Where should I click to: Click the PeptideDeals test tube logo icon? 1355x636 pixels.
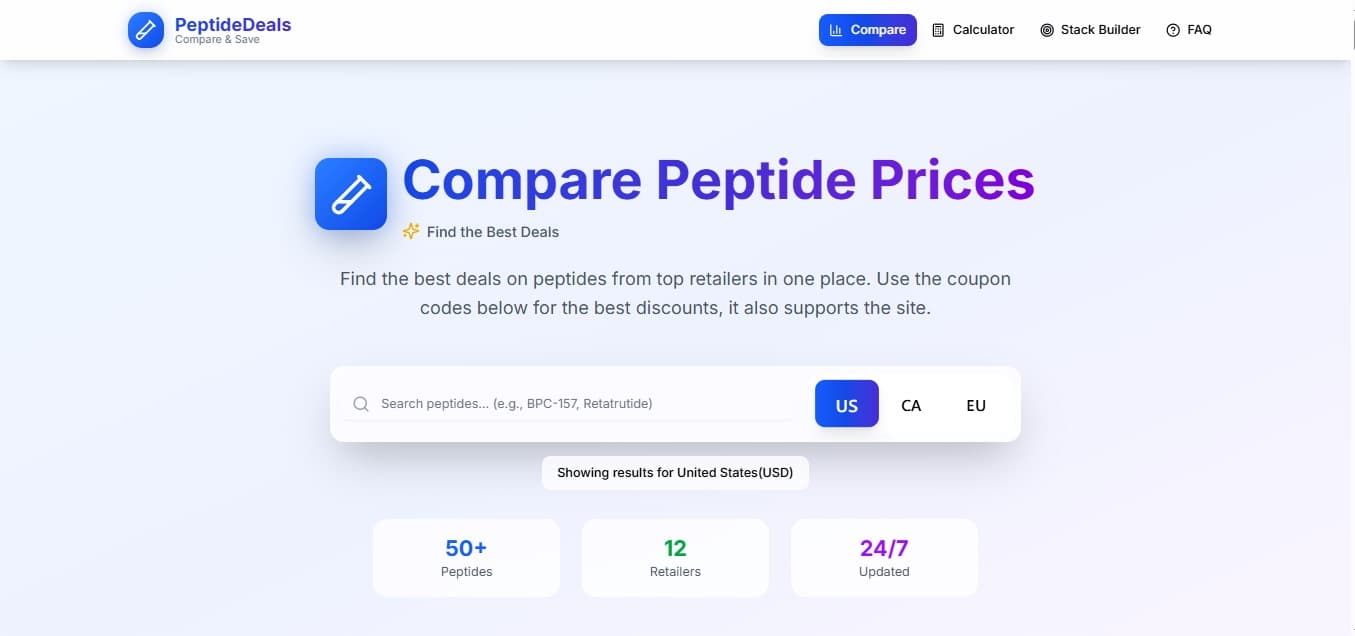tap(146, 30)
